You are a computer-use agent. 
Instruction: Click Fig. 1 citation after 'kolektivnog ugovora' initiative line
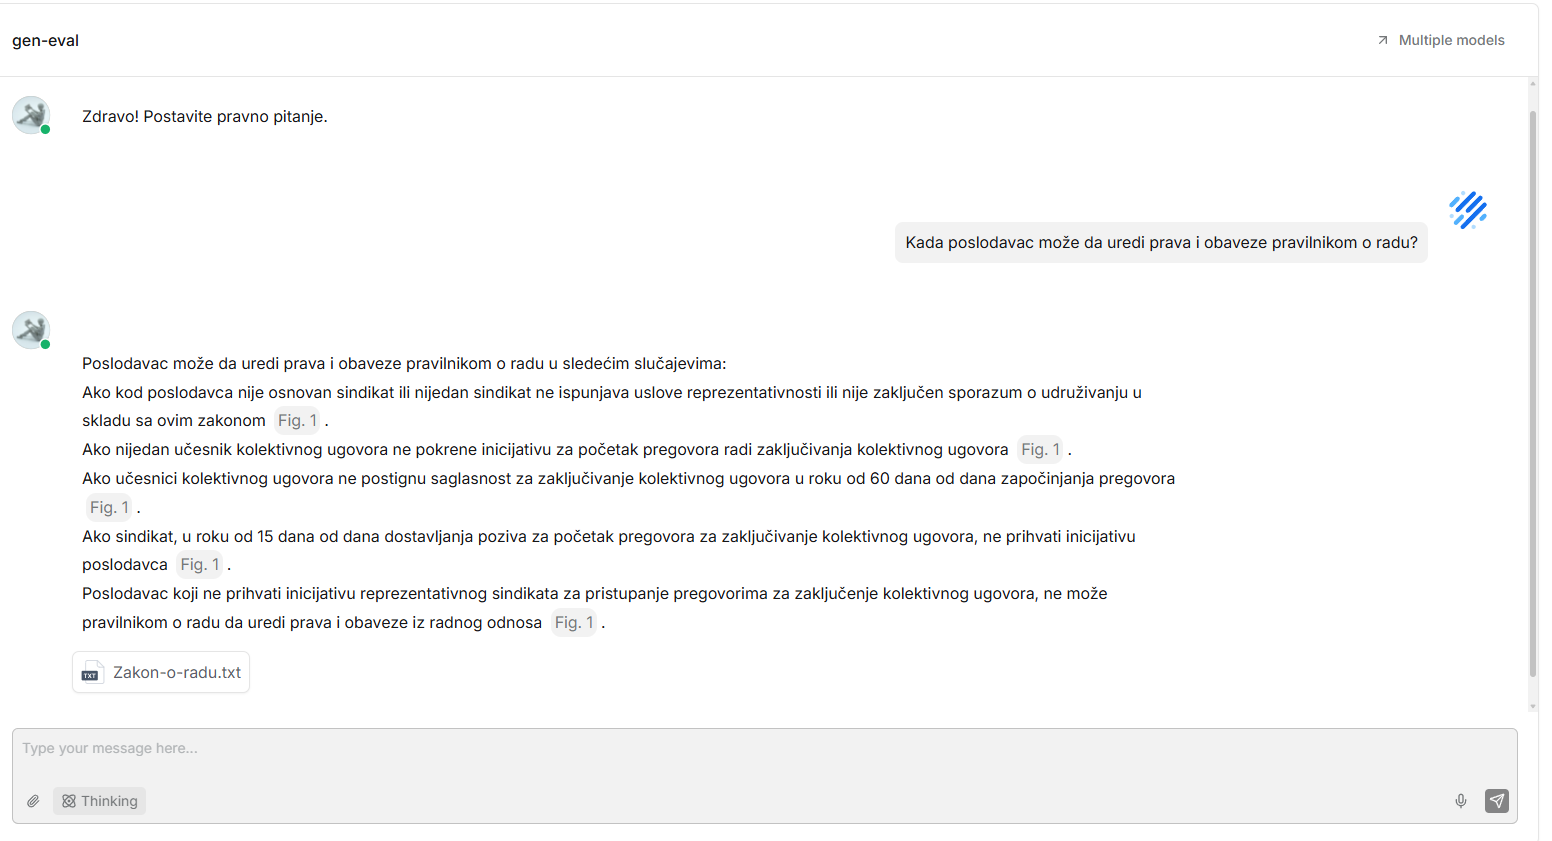pos(1040,450)
